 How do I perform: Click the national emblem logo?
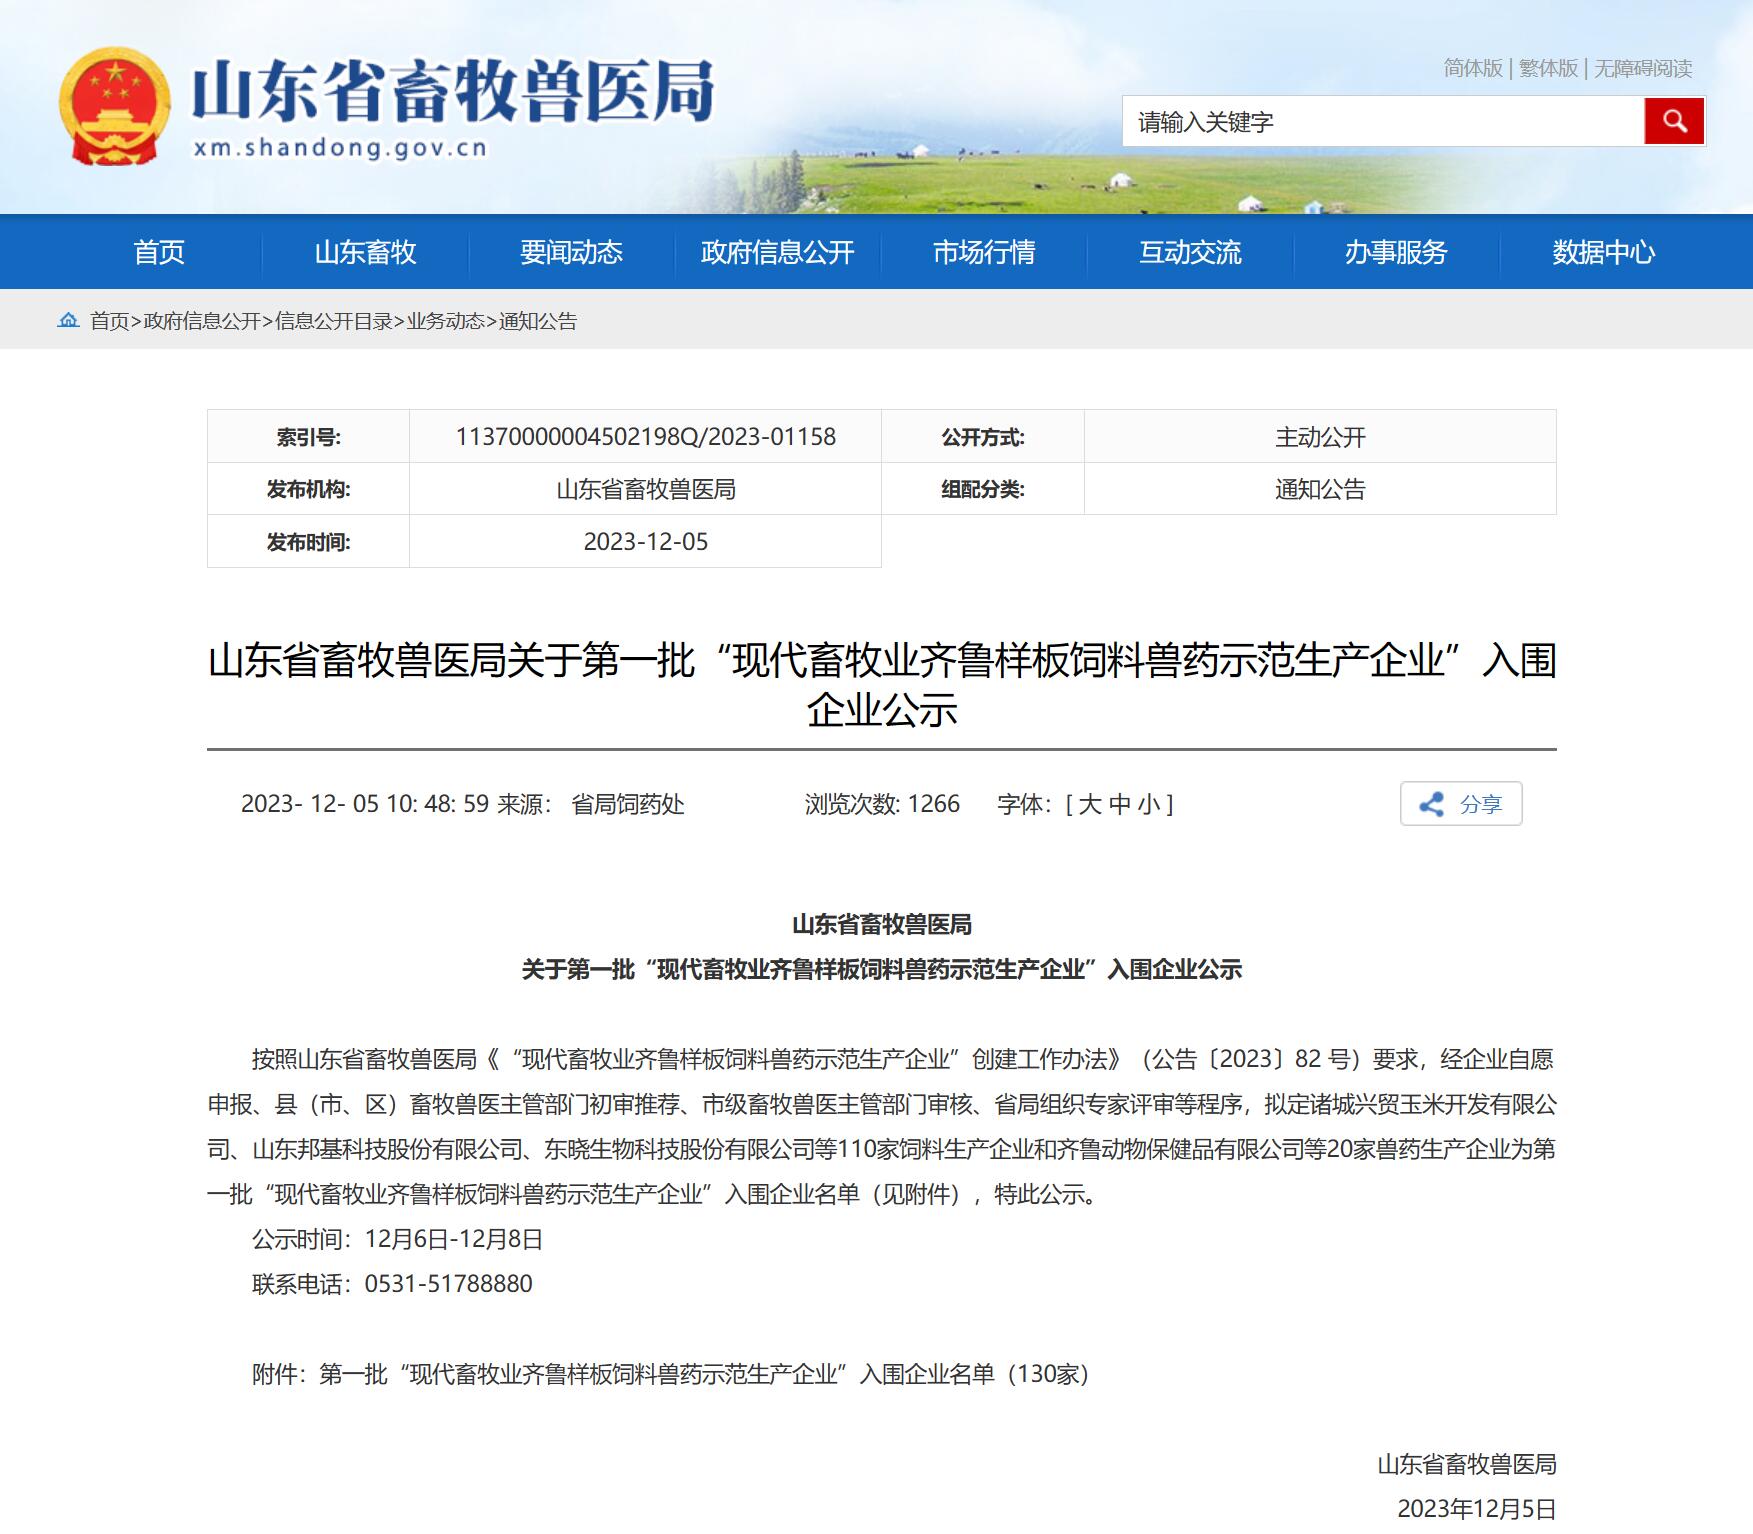click(114, 106)
